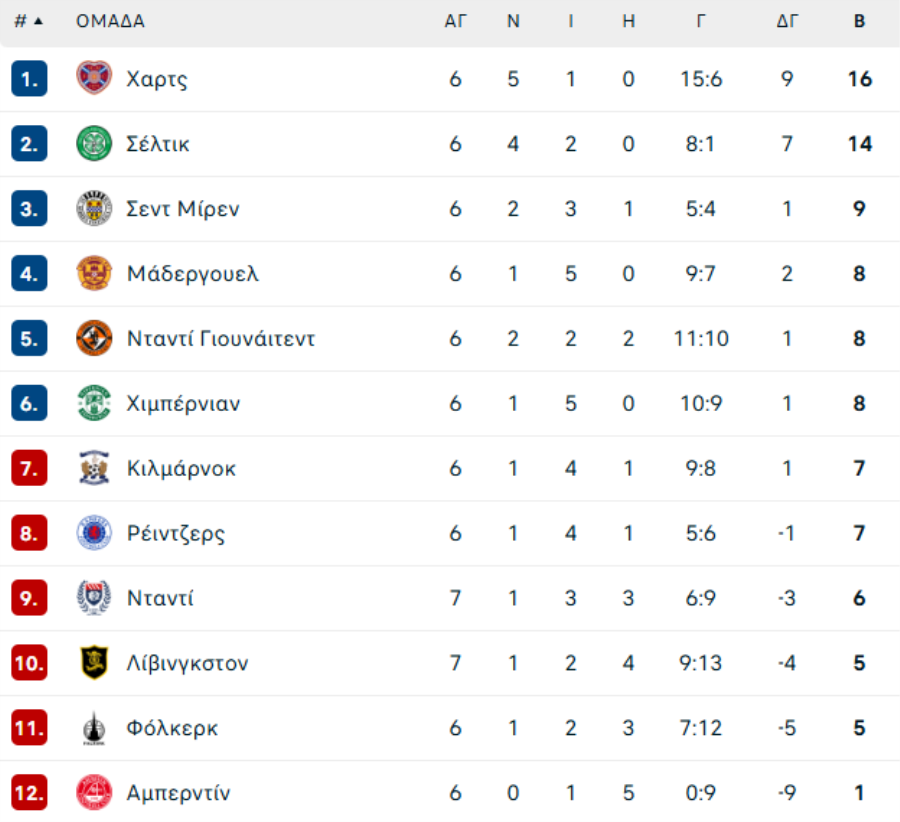900x822 pixels.
Task: Click the Rangers (Ρέιντζερς) club crest
Action: point(94,533)
